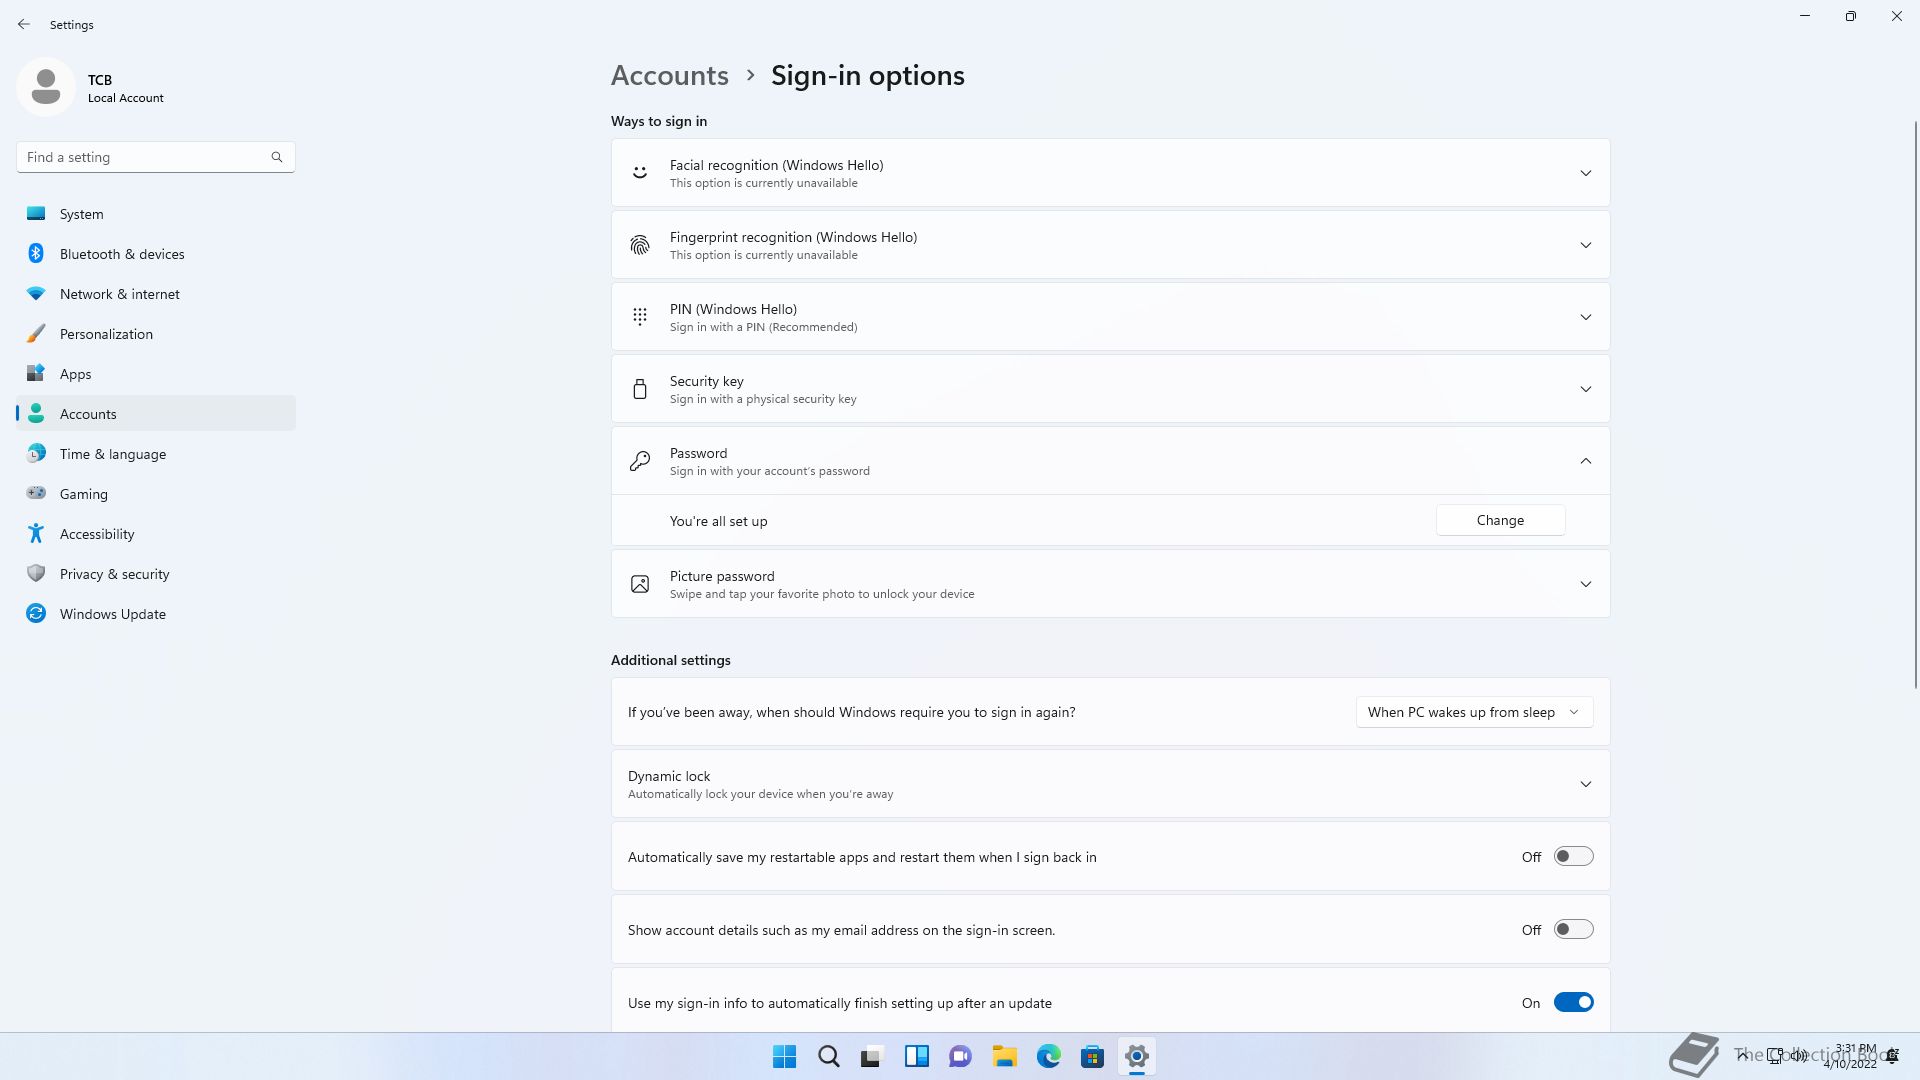Open Windows Update page
This screenshot has height=1080, width=1920.
(156, 614)
